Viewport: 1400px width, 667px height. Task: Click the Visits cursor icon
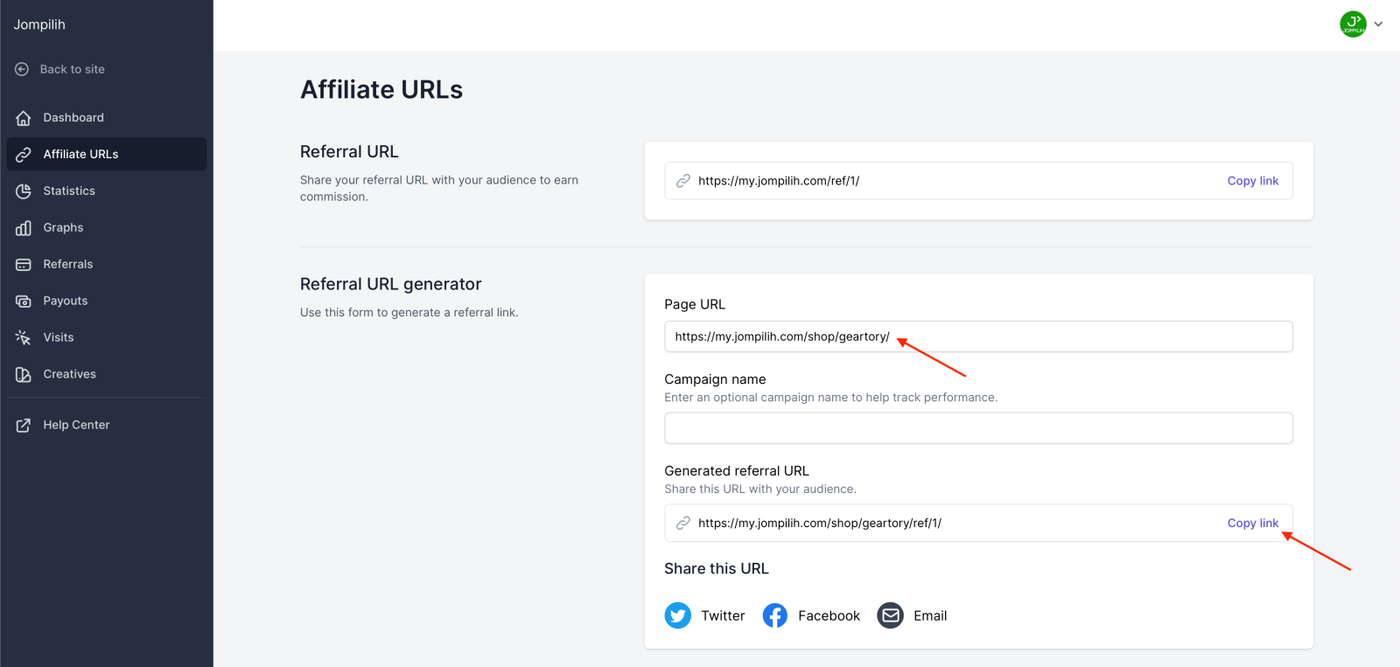23,338
